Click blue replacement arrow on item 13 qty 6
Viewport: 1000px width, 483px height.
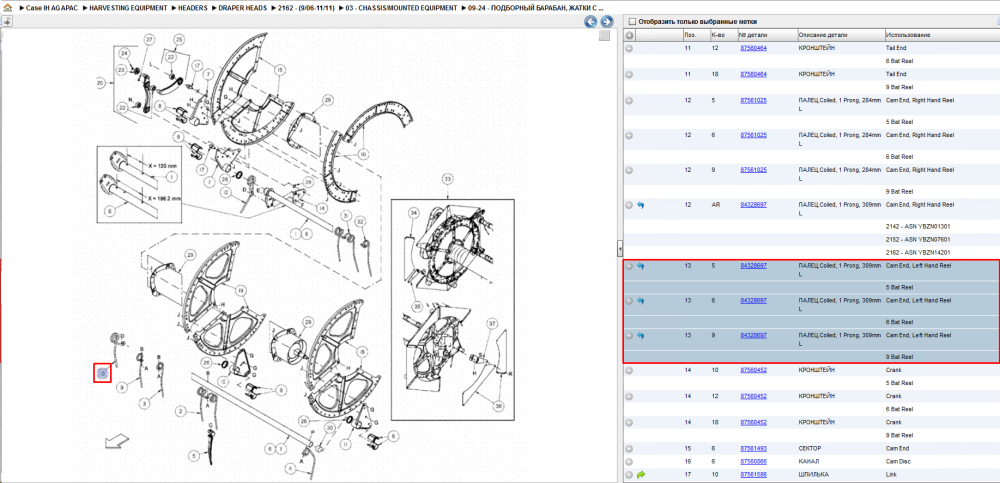641,301
